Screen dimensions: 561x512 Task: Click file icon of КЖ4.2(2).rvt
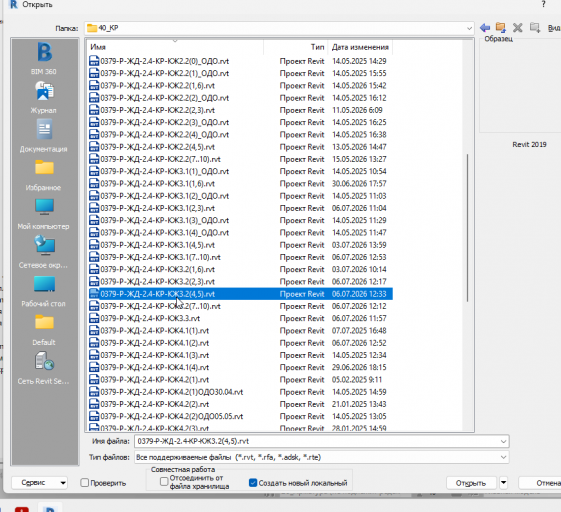pos(94,404)
